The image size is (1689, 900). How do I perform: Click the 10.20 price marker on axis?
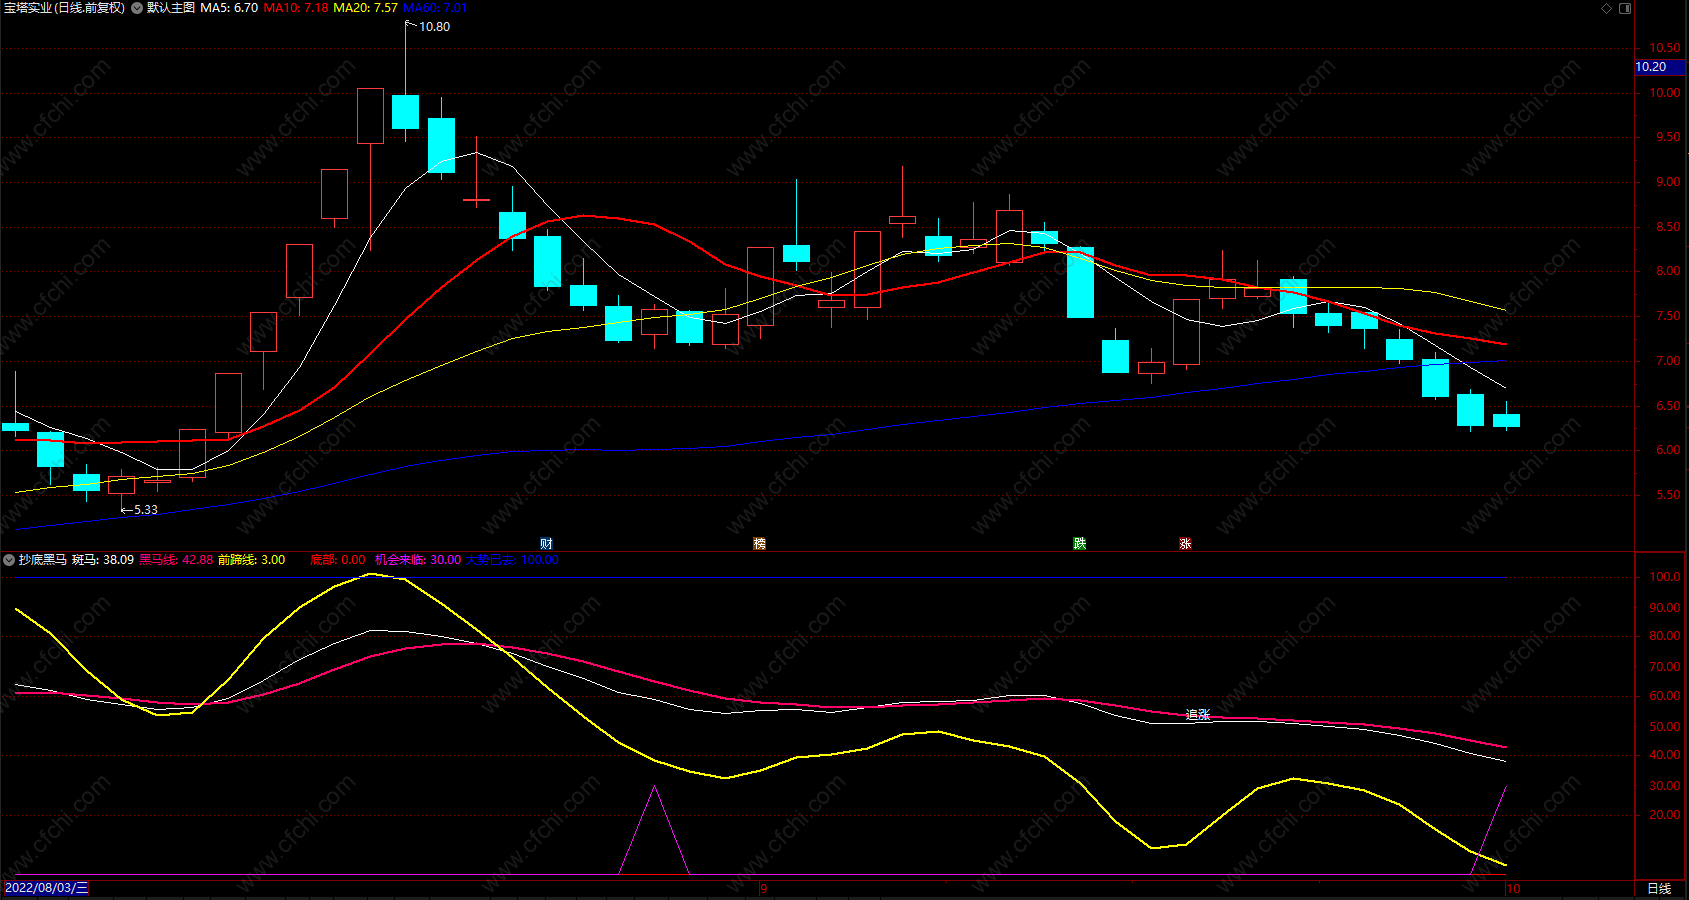(x=1660, y=67)
